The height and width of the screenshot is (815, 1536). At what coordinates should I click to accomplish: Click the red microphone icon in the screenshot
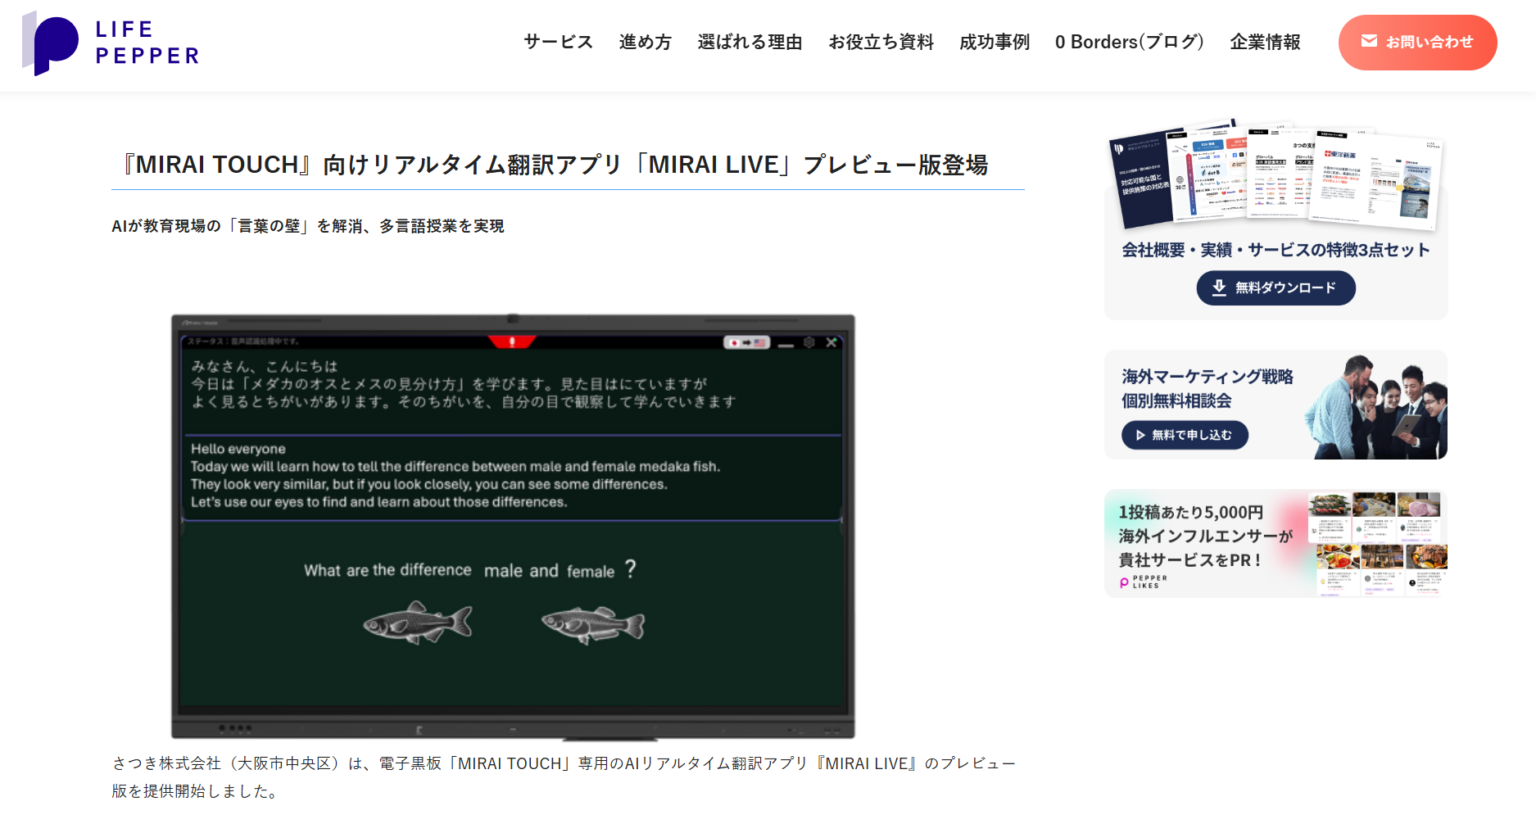click(512, 342)
